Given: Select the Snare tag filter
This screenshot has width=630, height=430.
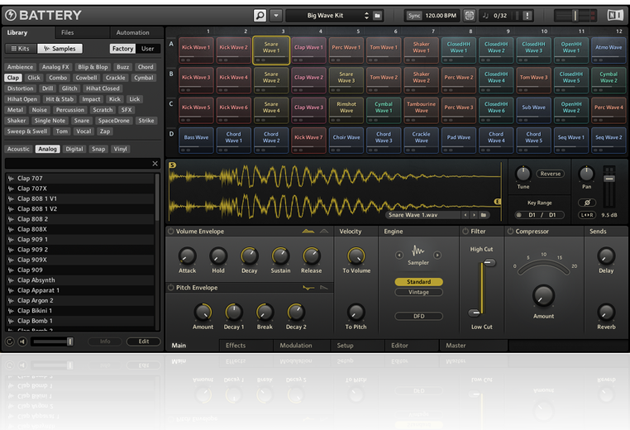Looking at the screenshot, I should 82,121.
